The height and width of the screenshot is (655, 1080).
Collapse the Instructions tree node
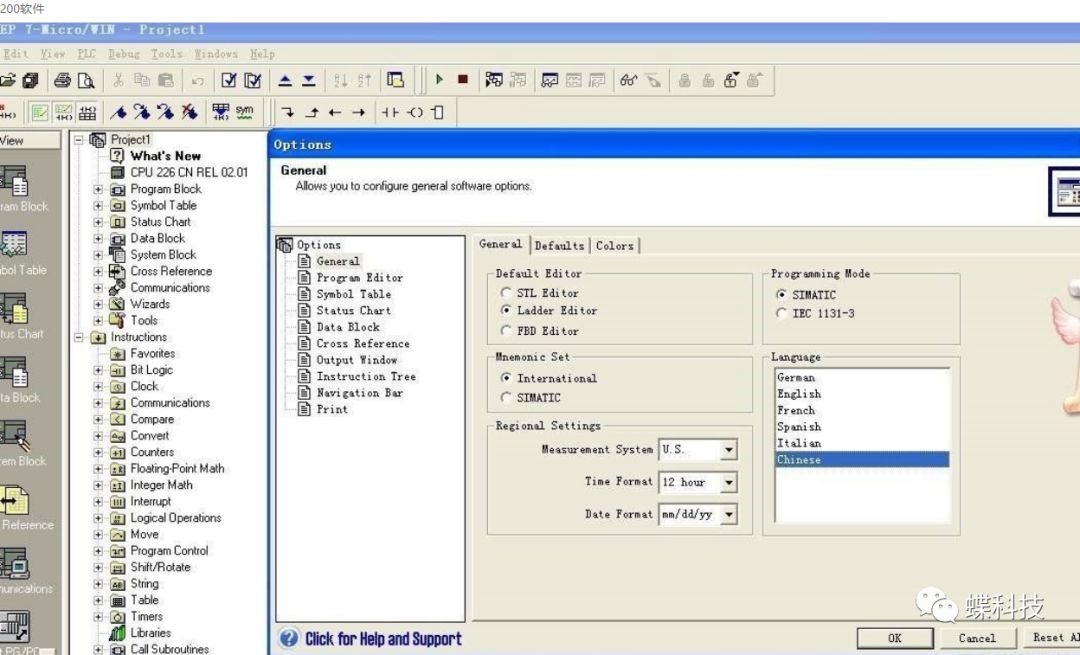(79, 337)
